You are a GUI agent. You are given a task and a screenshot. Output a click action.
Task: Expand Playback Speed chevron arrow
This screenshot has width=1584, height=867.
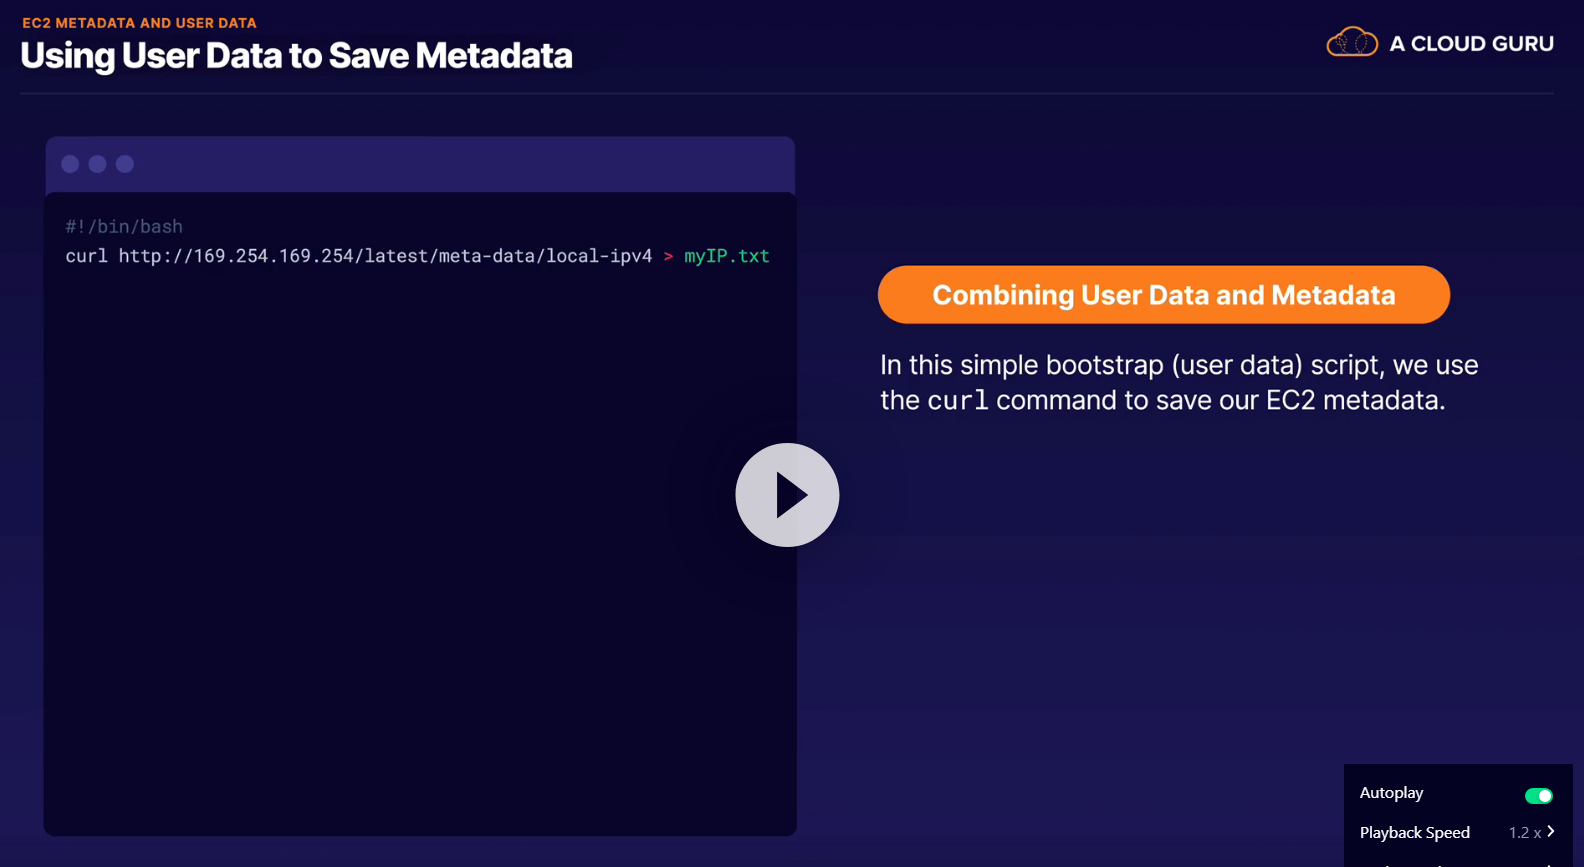pyautogui.click(x=1551, y=832)
